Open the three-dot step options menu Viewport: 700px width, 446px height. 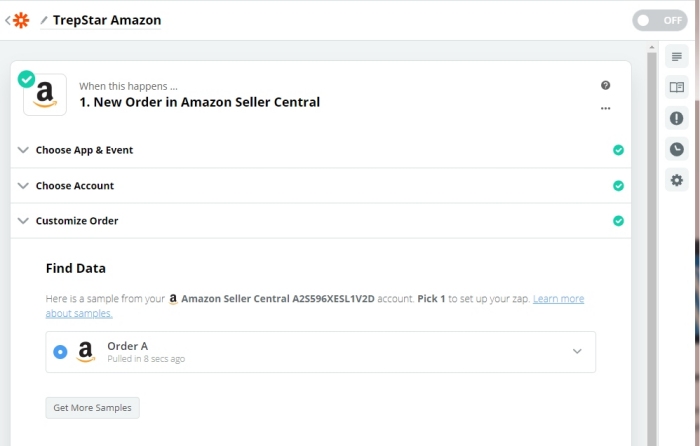click(x=605, y=108)
